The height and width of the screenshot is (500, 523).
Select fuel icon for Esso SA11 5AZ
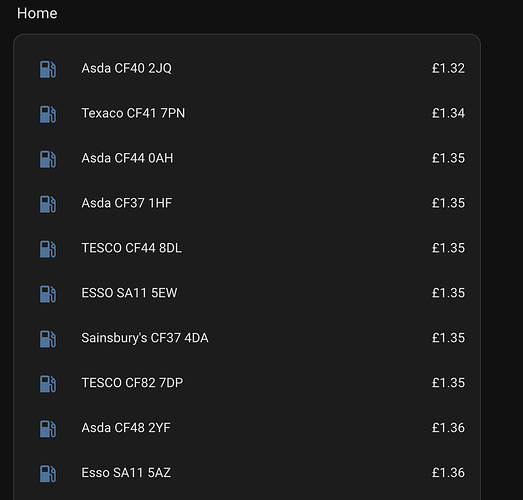point(48,474)
